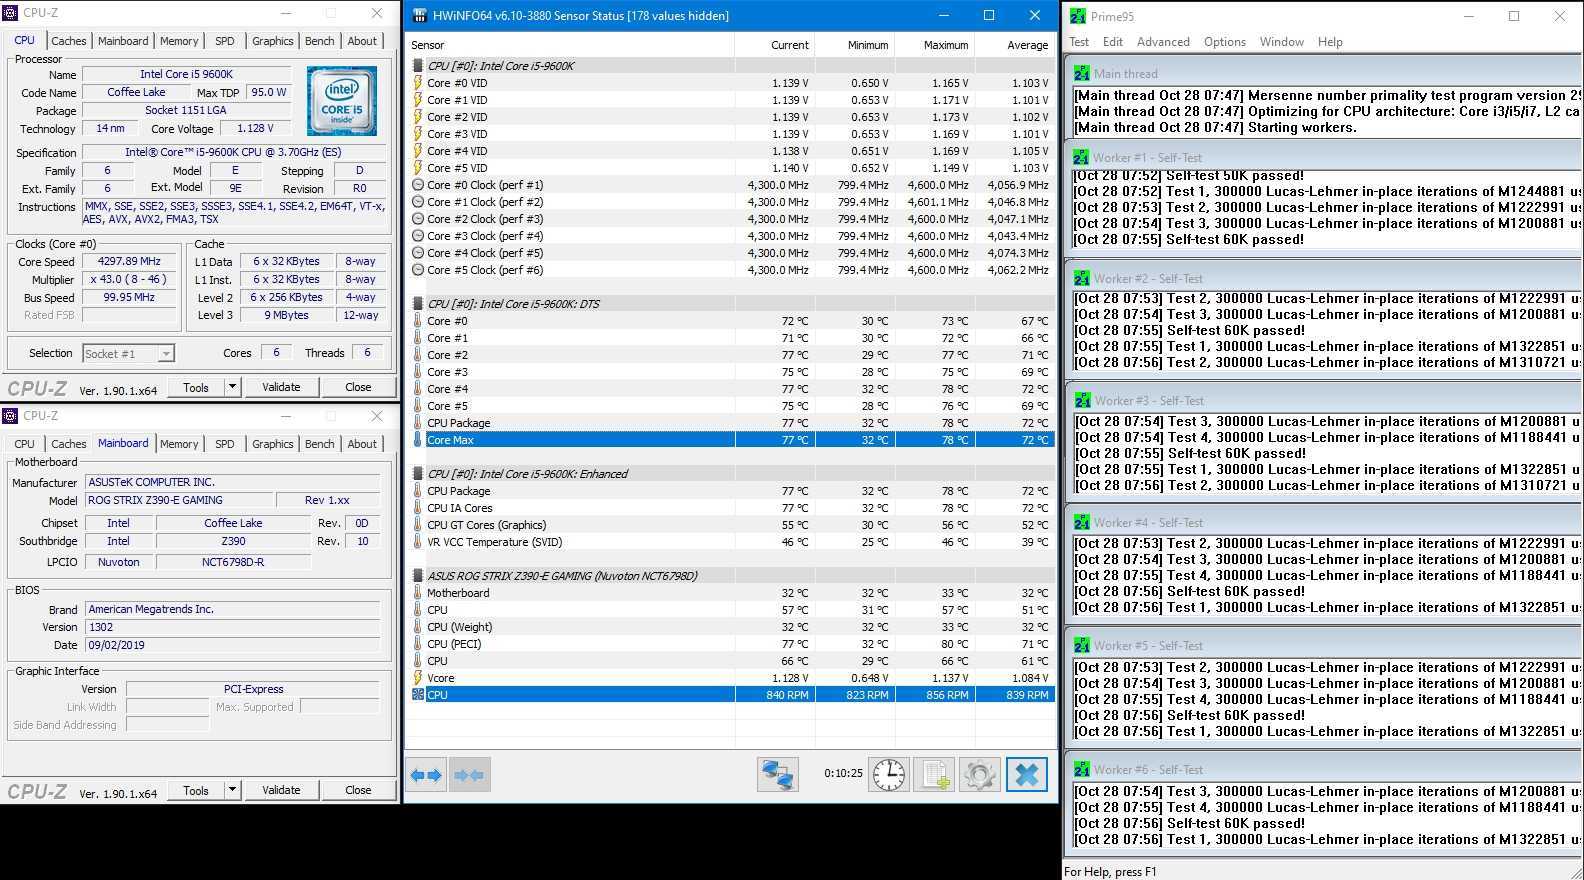Open HWiNFO network remote monitoring icon

tap(777, 775)
